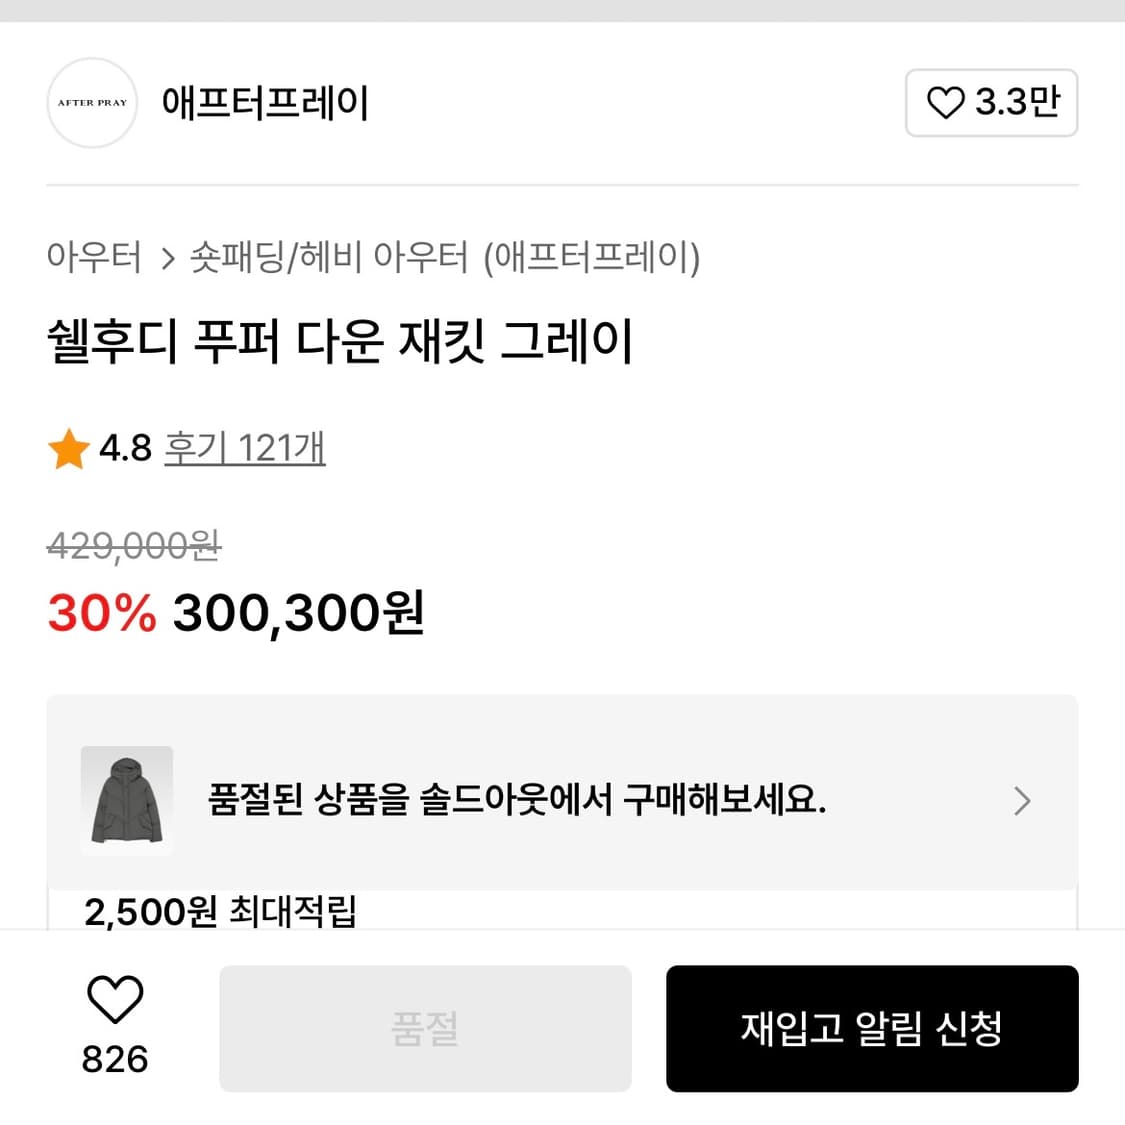1125x1125 pixels.
Task: Expand the 2,500원 최대적립 rewards row
Action: coord(220,911)
